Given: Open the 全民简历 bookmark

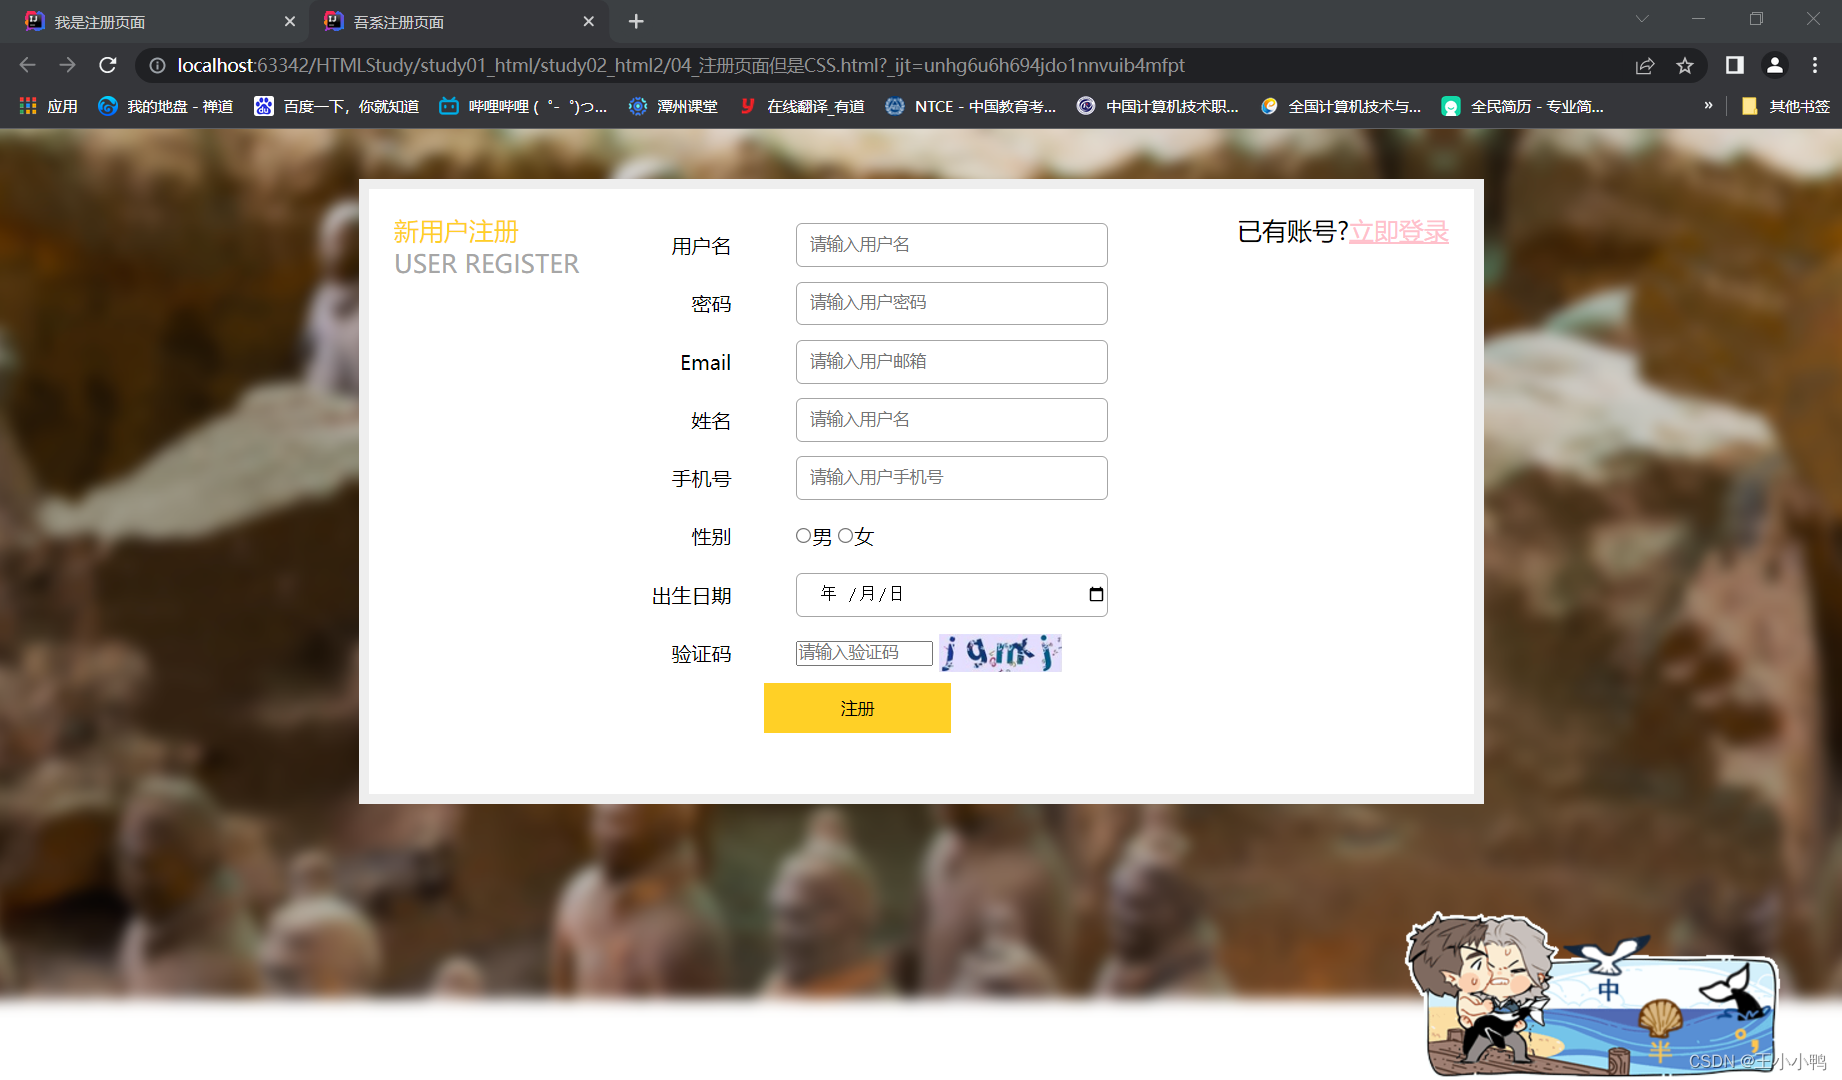Looking at the screenshot, I should [x=1523, y=106].
